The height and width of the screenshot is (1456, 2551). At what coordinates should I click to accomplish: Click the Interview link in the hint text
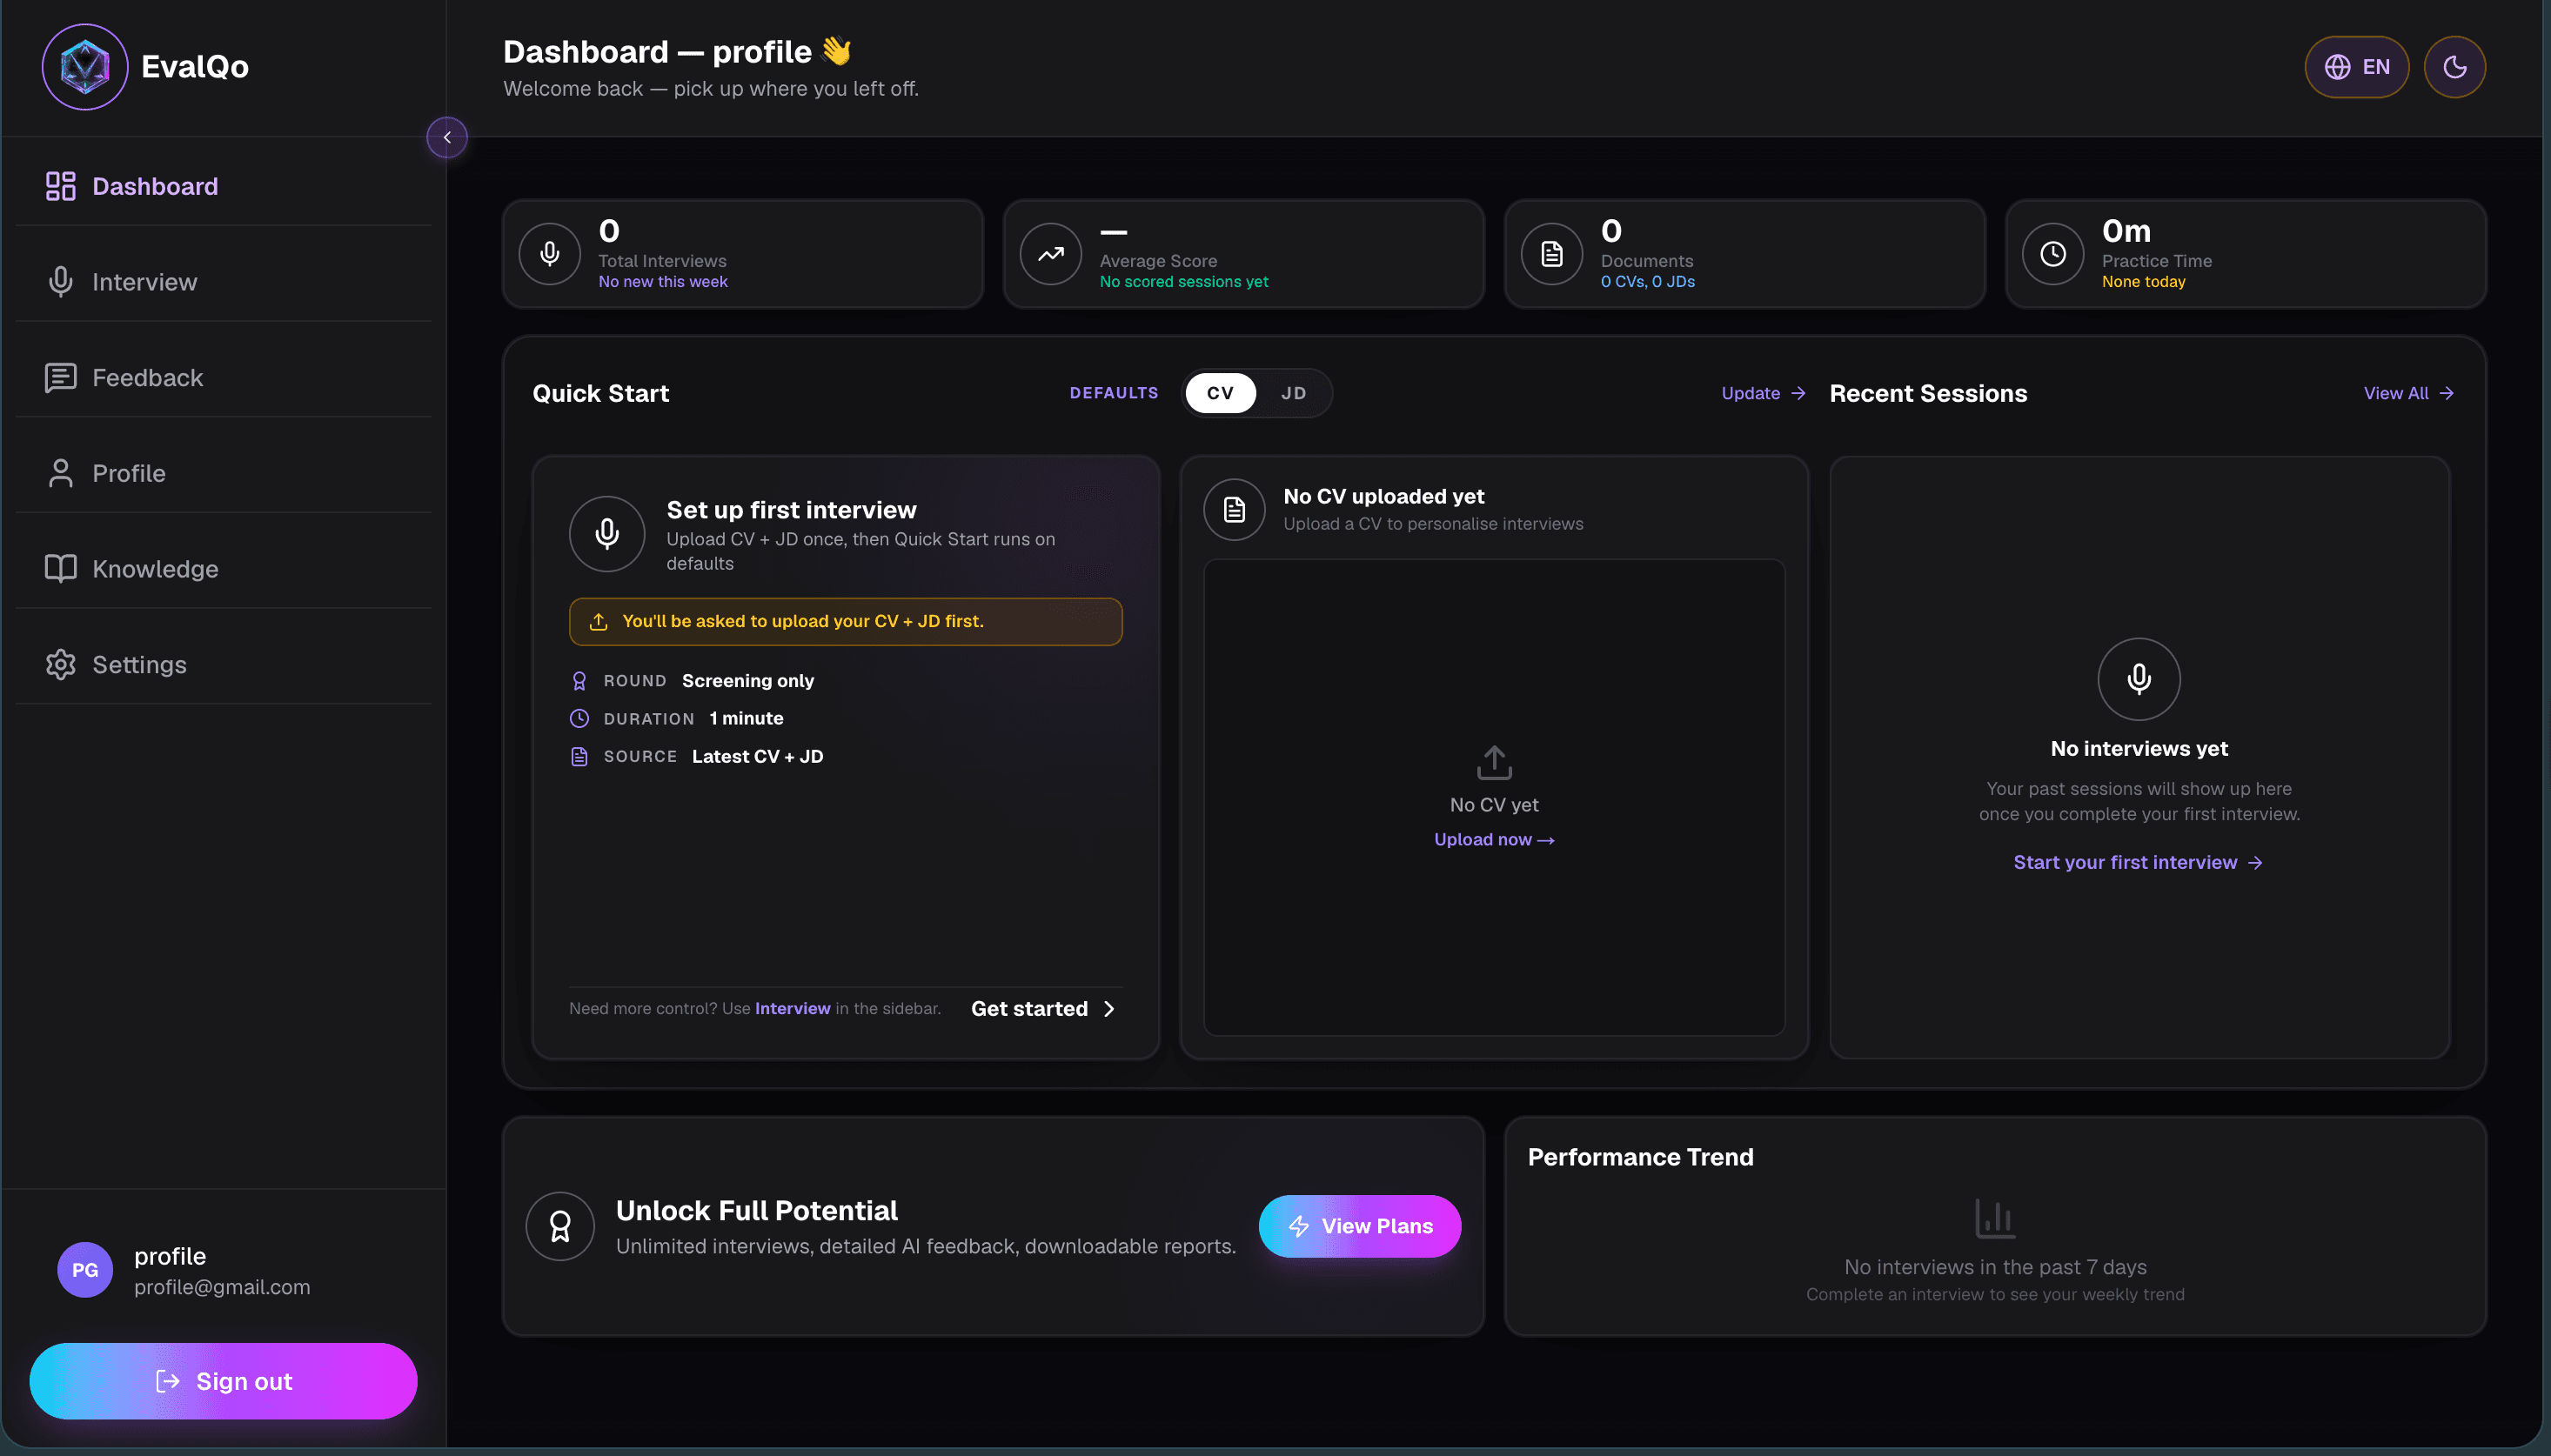pos(792,1008)
